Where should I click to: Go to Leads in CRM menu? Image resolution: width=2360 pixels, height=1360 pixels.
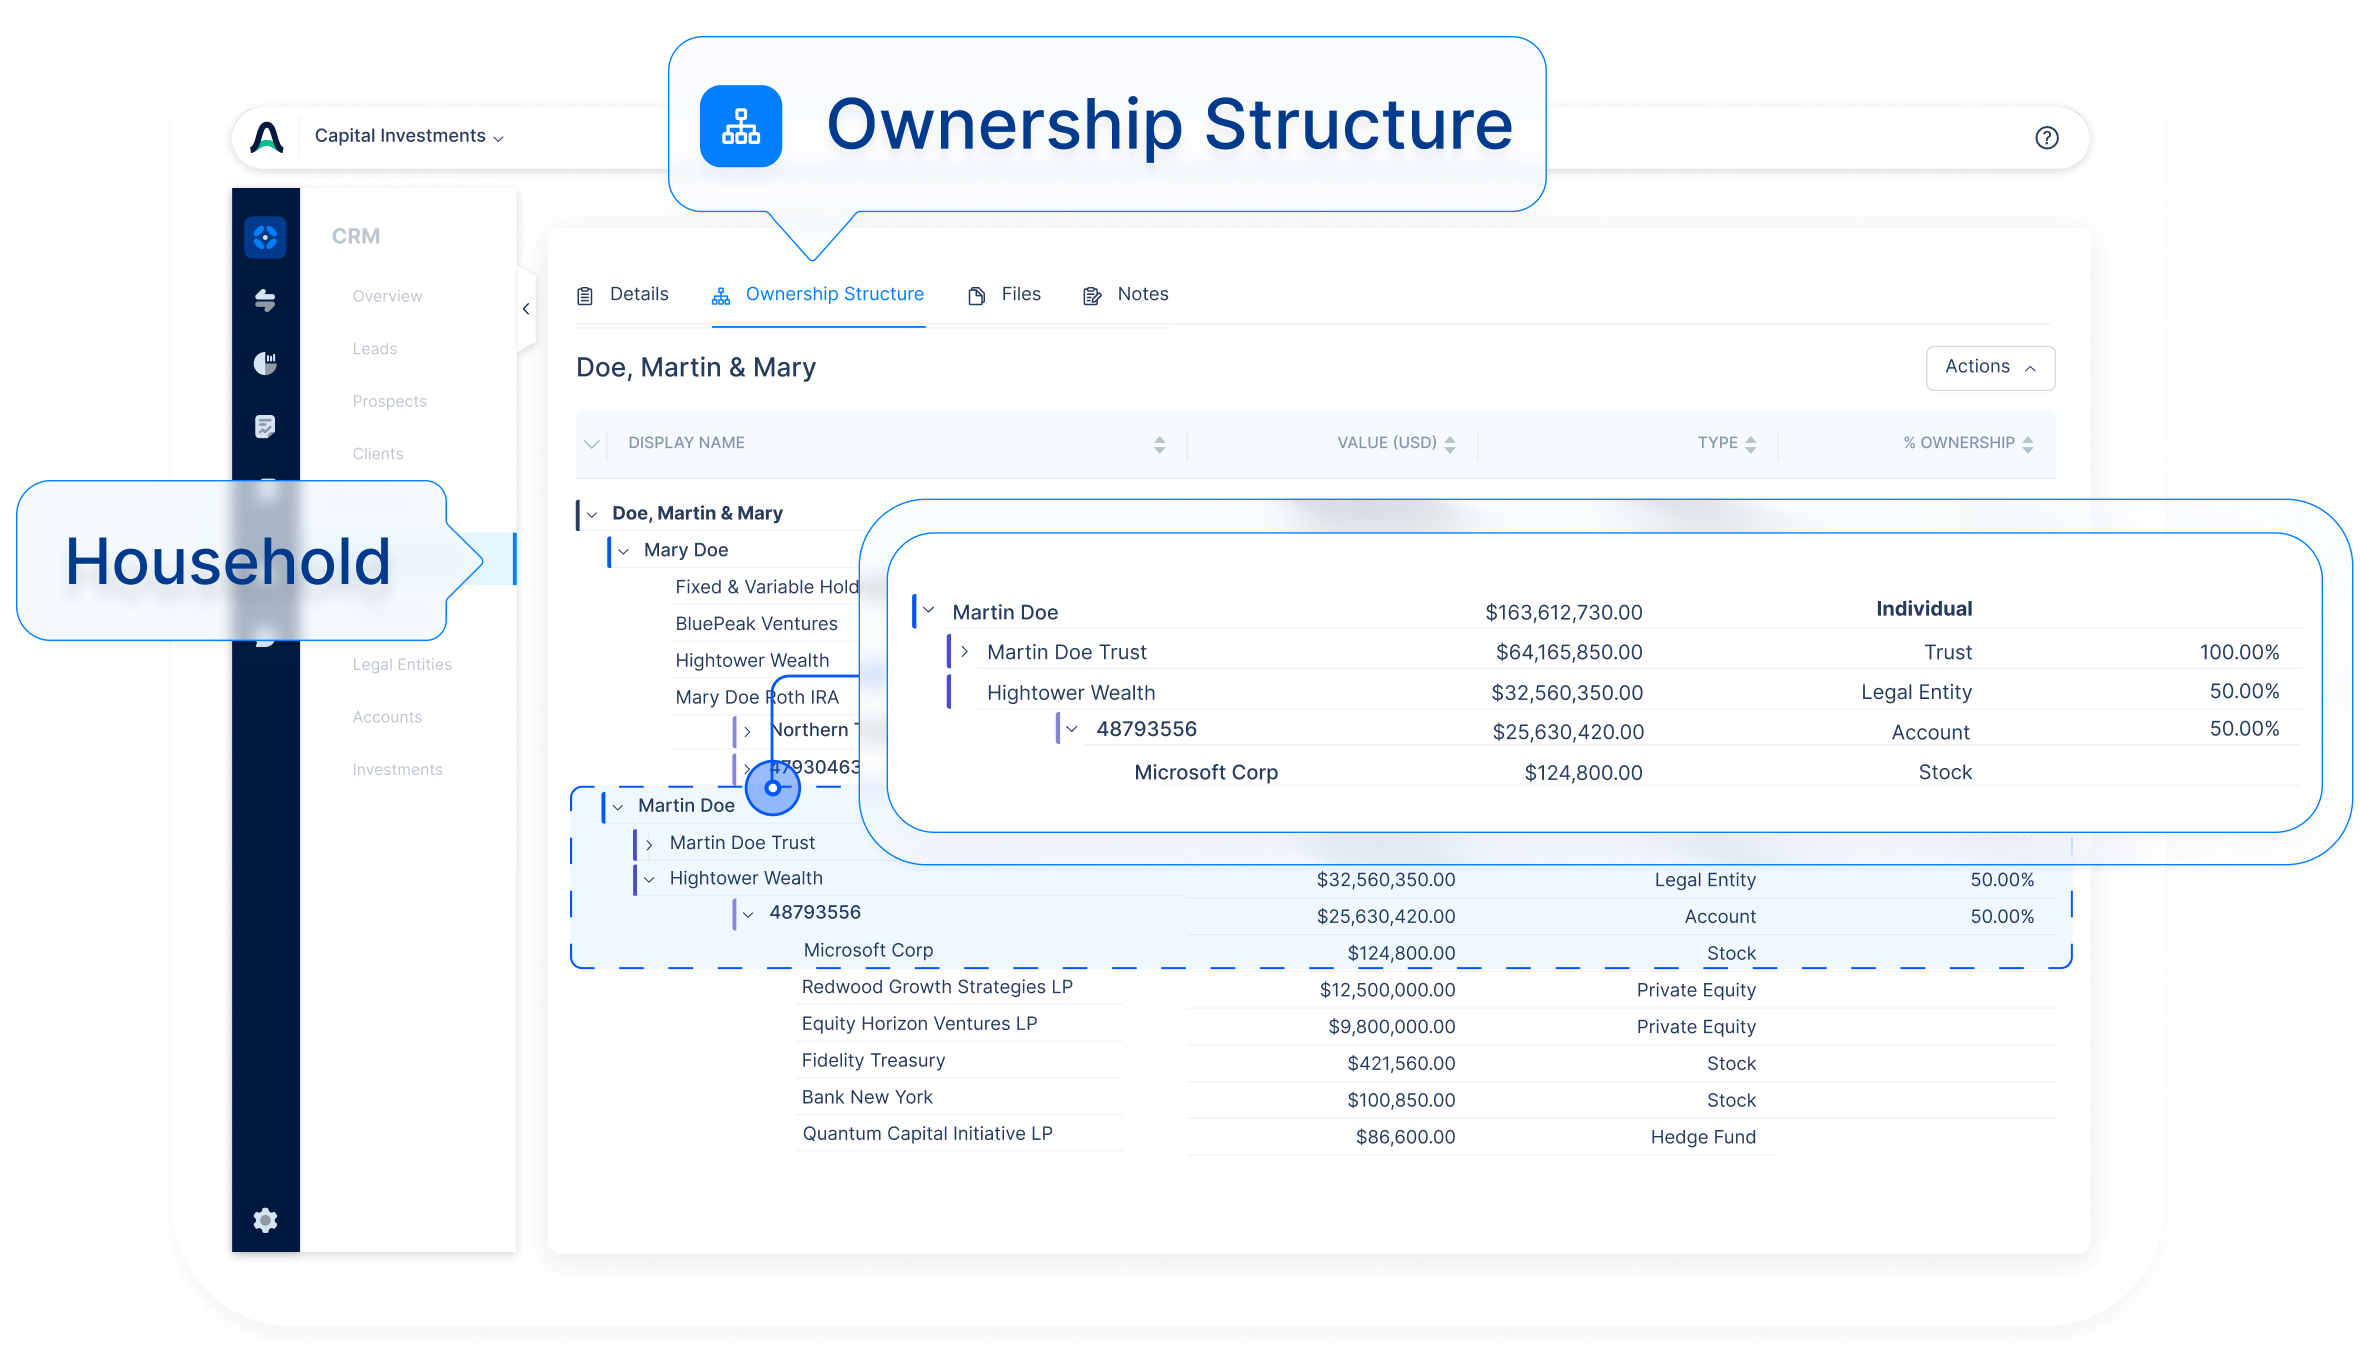pos(375,349)
